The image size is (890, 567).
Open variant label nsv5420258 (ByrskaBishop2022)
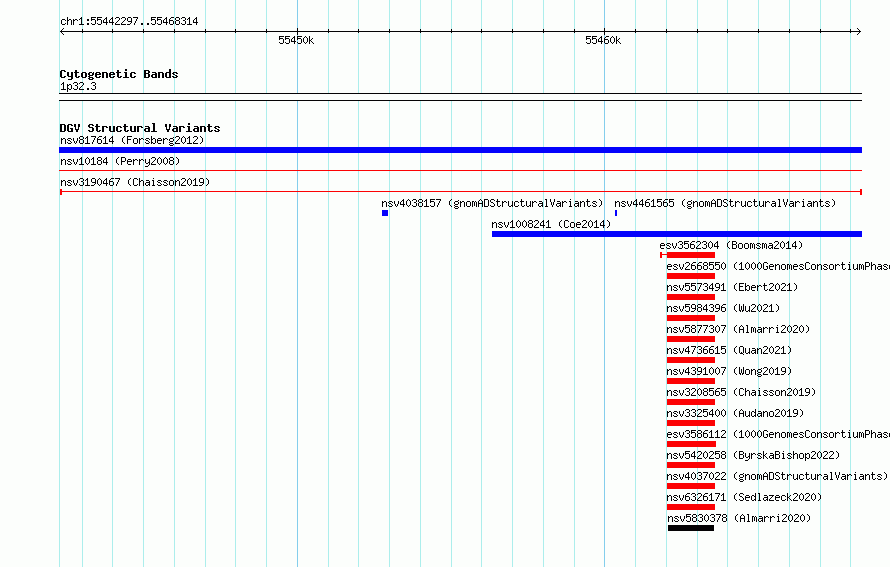tap(753, 455)
